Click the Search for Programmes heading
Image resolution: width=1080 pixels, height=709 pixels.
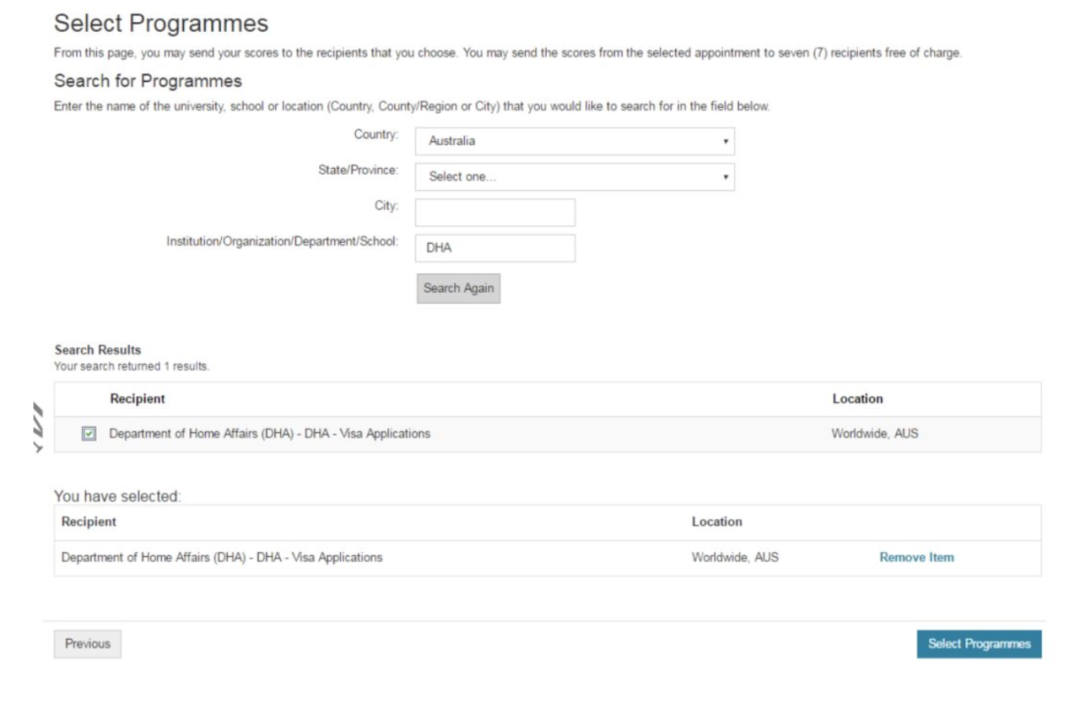148,81
